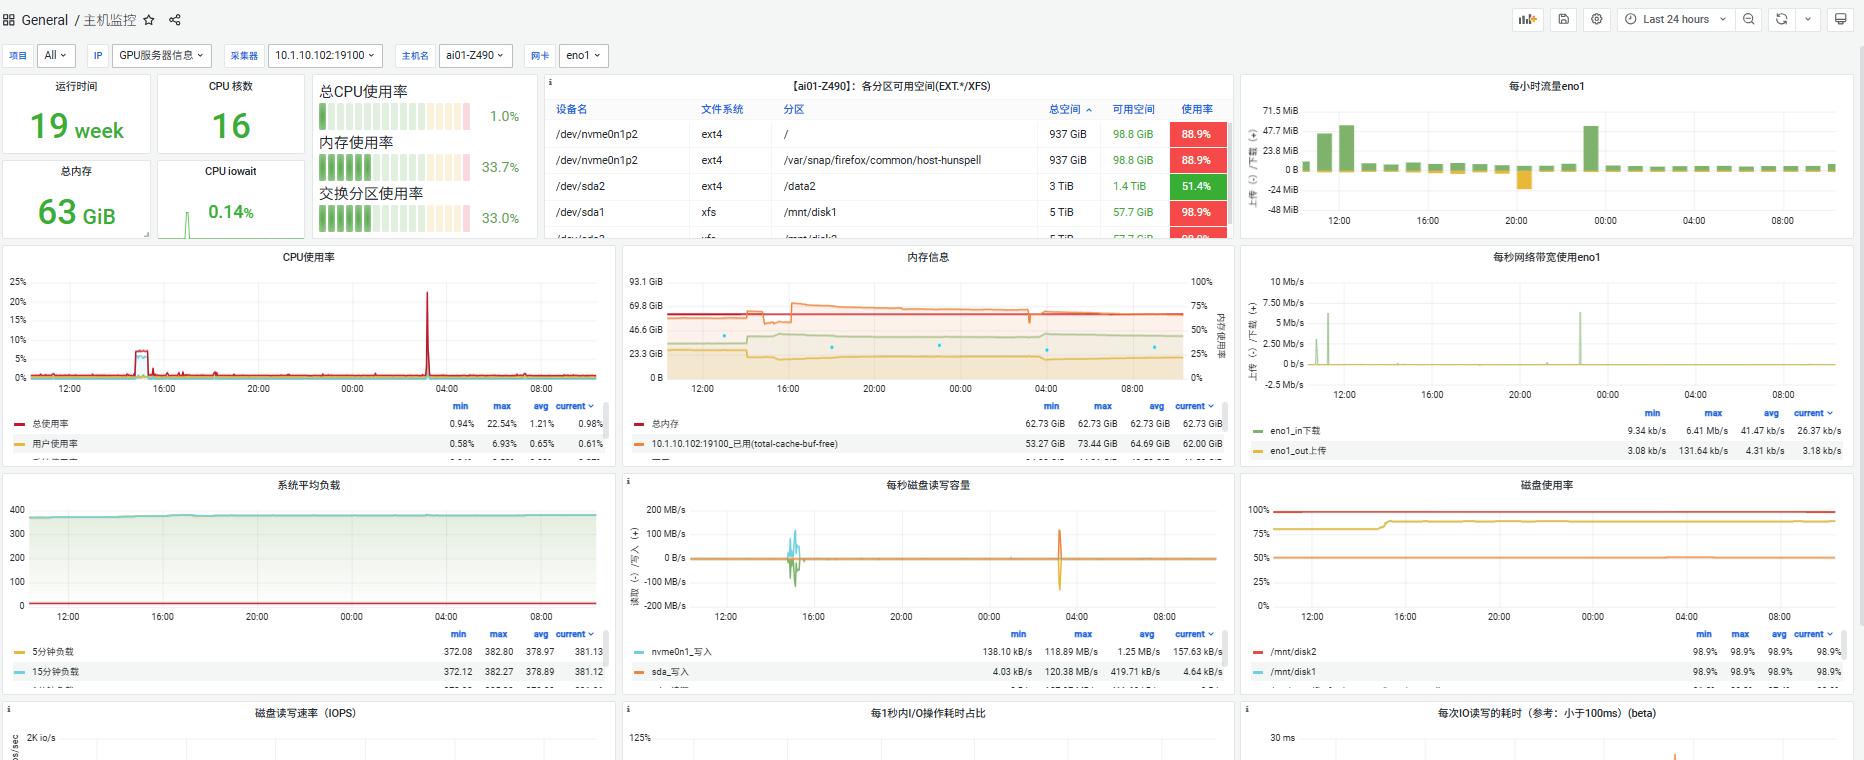Sort 每秒网络带宽 legend by max

click(x=1713, y=413)
